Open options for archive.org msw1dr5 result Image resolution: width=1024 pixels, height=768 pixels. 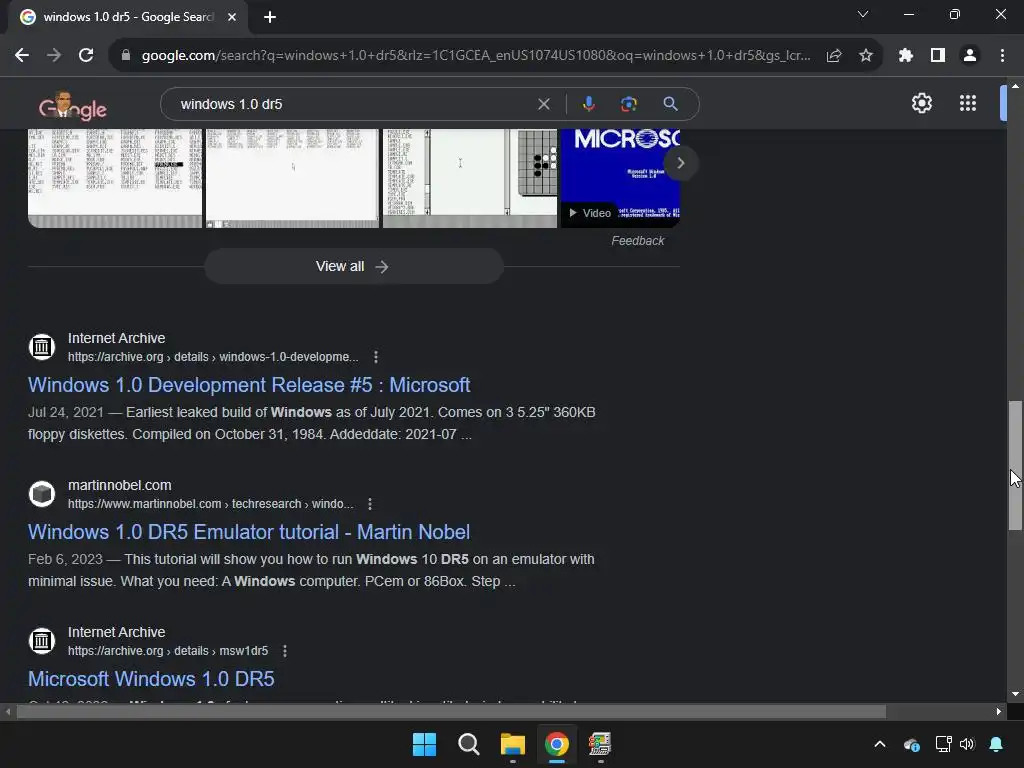[285, 651]
